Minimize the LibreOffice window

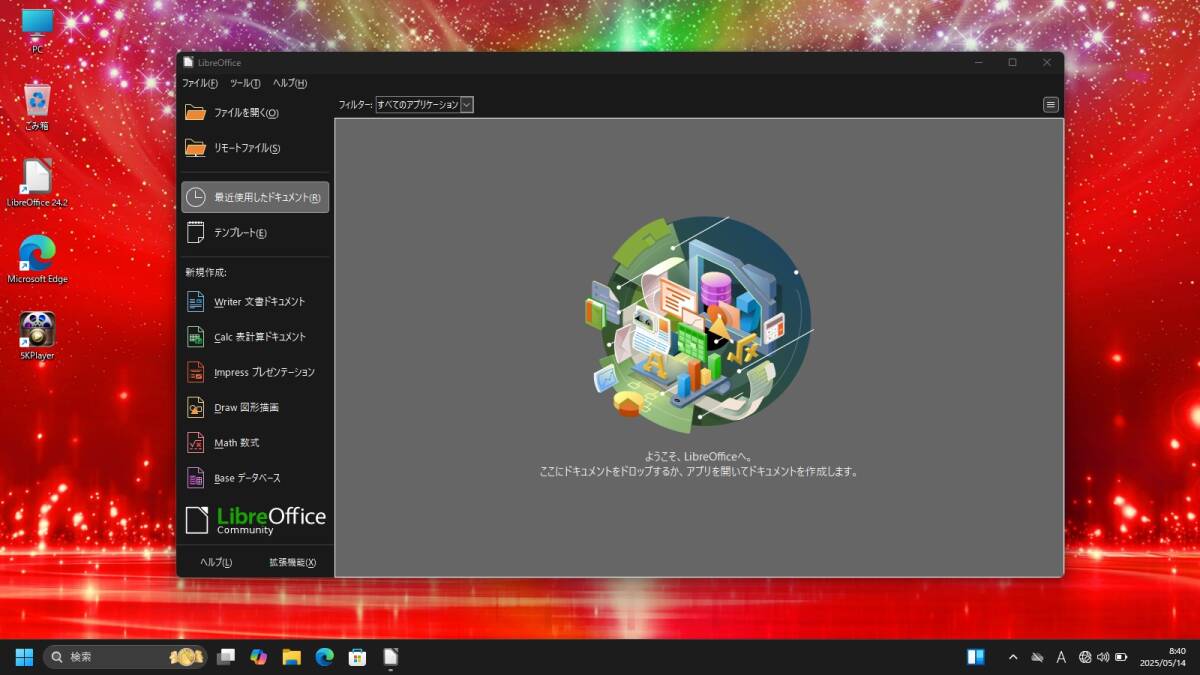coord(977,62)
